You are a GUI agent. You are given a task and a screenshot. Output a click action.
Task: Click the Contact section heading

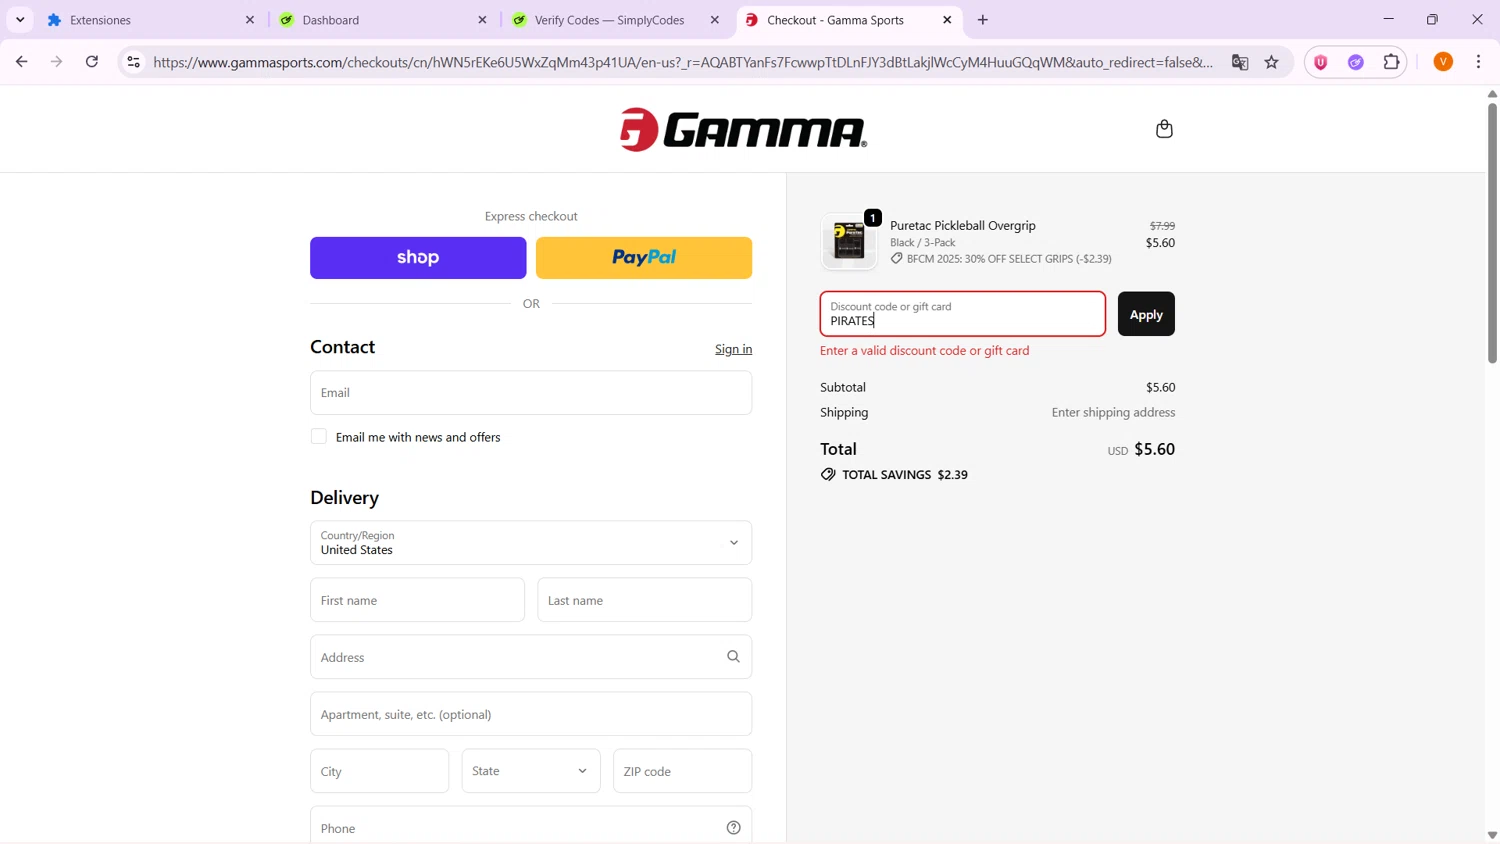pos(342,347)
